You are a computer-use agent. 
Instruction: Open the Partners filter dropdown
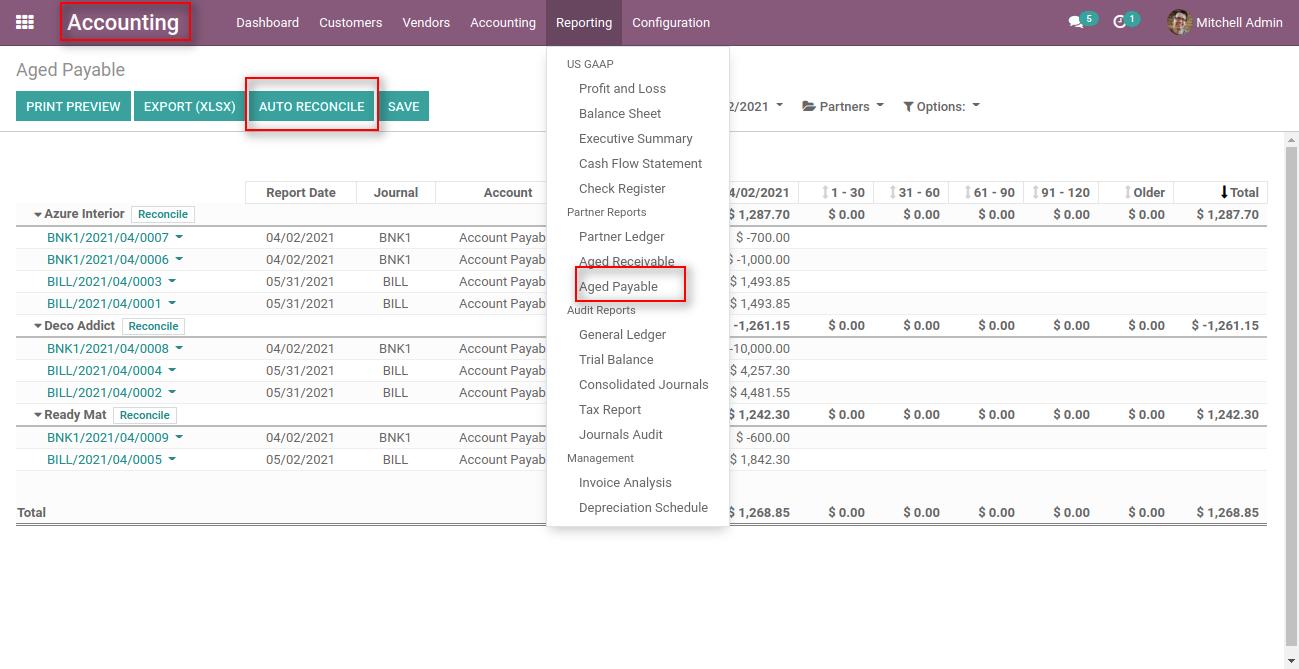(843, 106)
